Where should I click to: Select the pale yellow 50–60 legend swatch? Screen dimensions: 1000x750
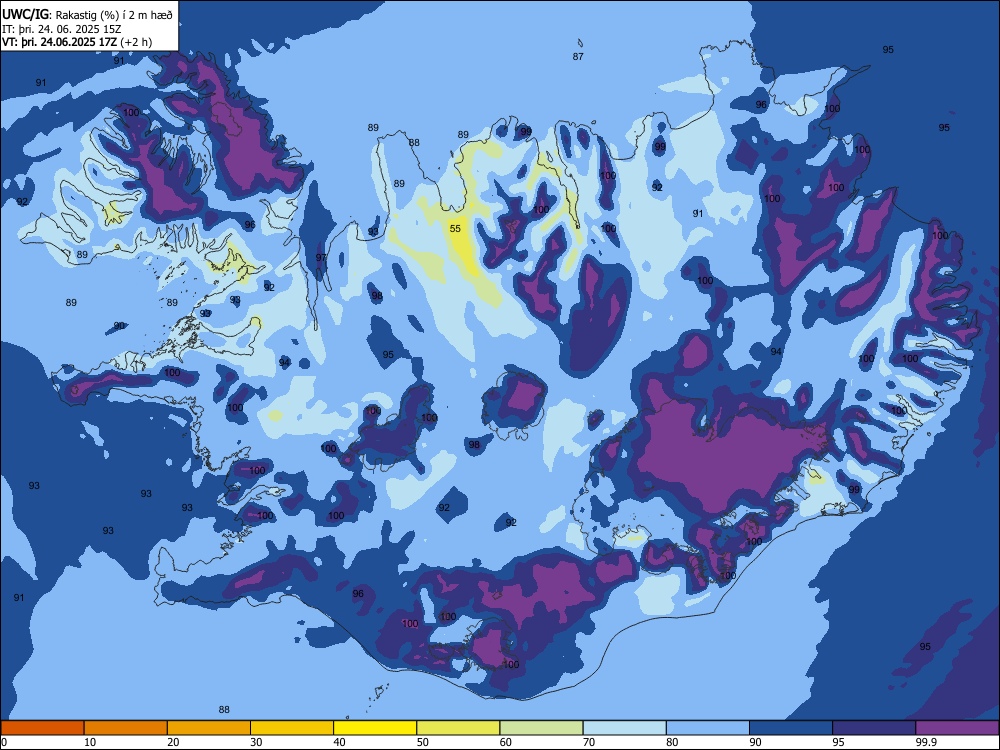point(459,728)
